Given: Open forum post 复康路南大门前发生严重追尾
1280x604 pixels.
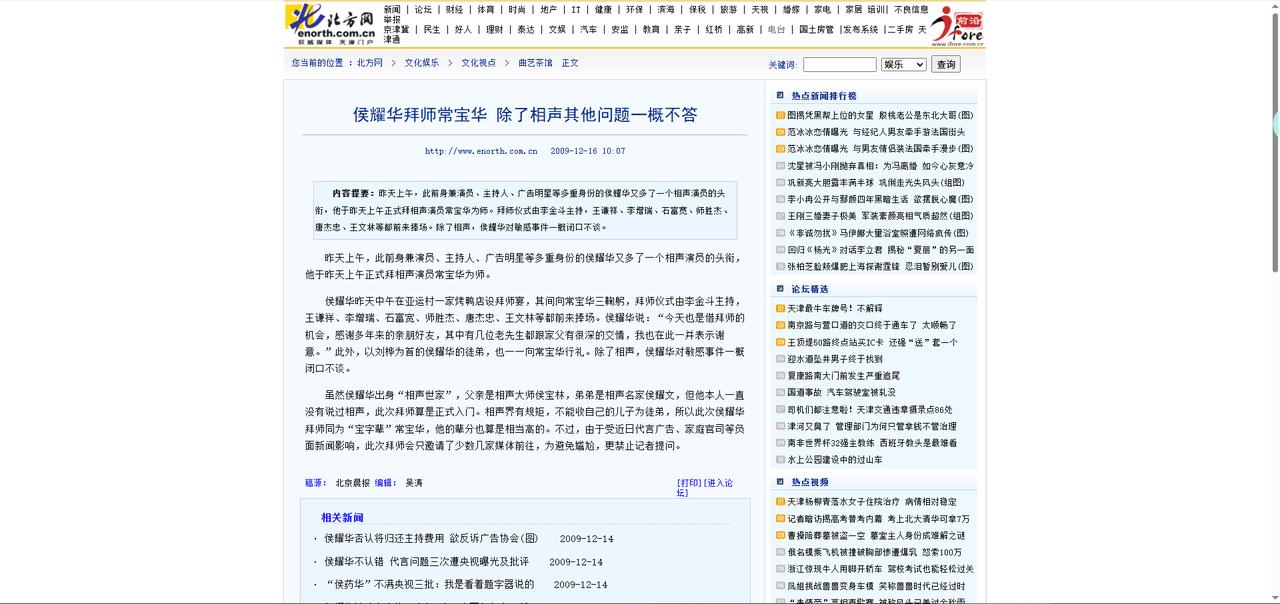Looking at the screenshot, I should pos(843,376).
